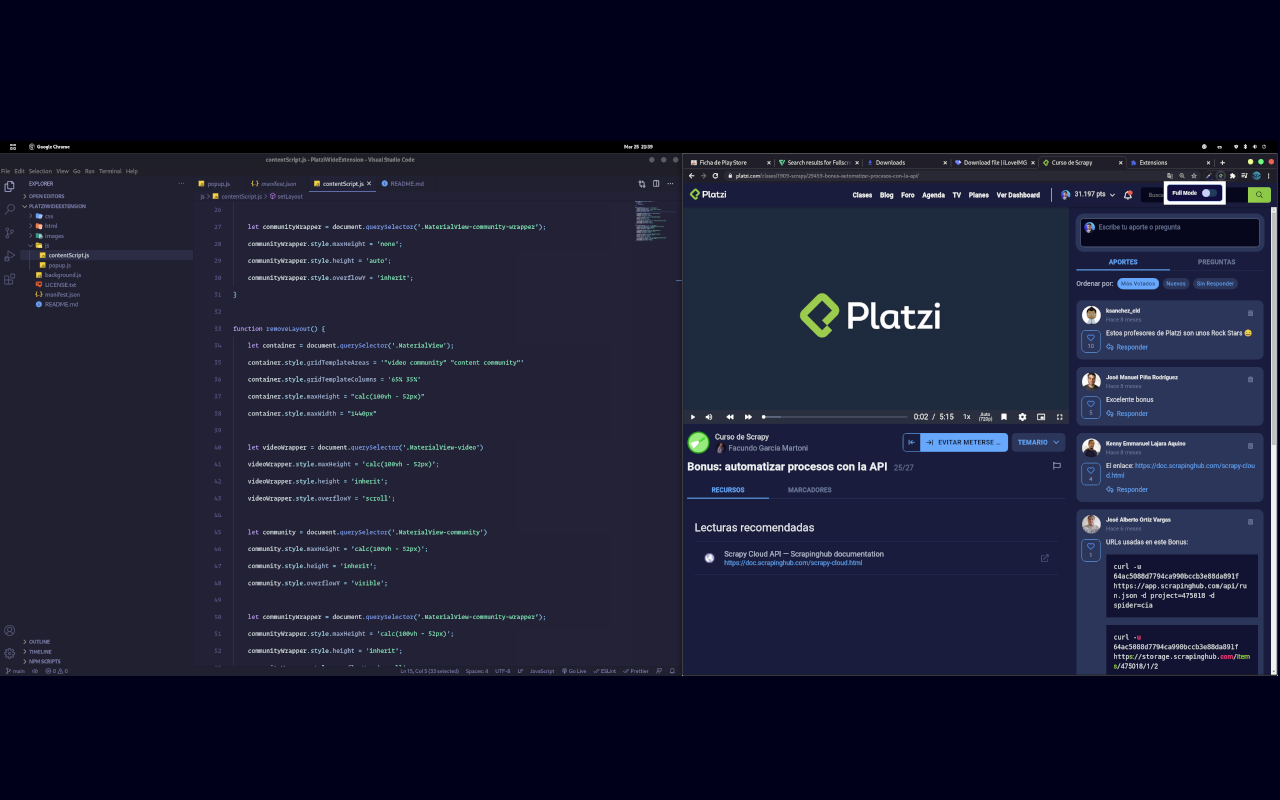This screenshot has width=1280, height=800.
Task: Like José Manuel Piña Rodríguez's comment
Action: tap(1091, 406)
